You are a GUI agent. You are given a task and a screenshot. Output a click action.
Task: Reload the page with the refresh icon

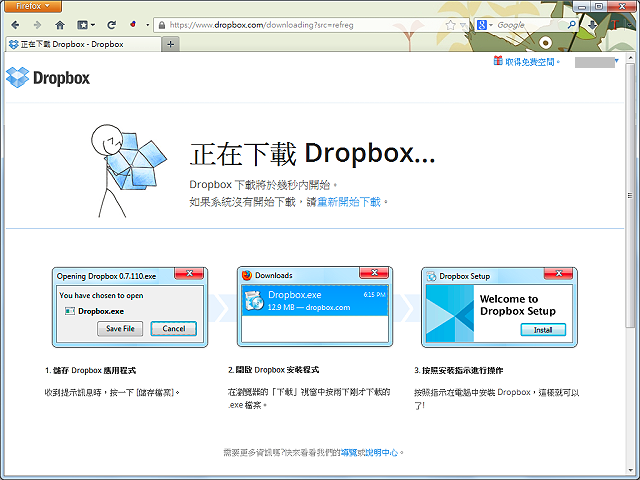click(x=111, y=25)
